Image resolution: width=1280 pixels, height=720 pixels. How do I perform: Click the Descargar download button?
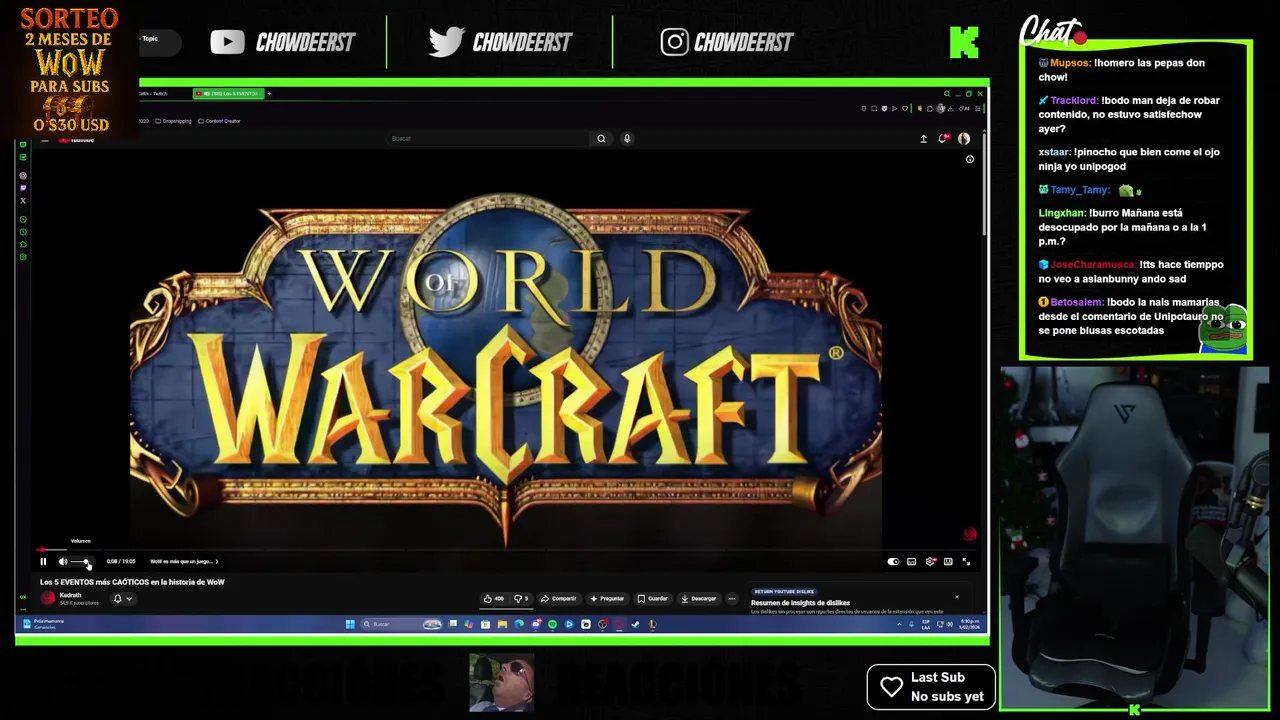tap(698, 599)
